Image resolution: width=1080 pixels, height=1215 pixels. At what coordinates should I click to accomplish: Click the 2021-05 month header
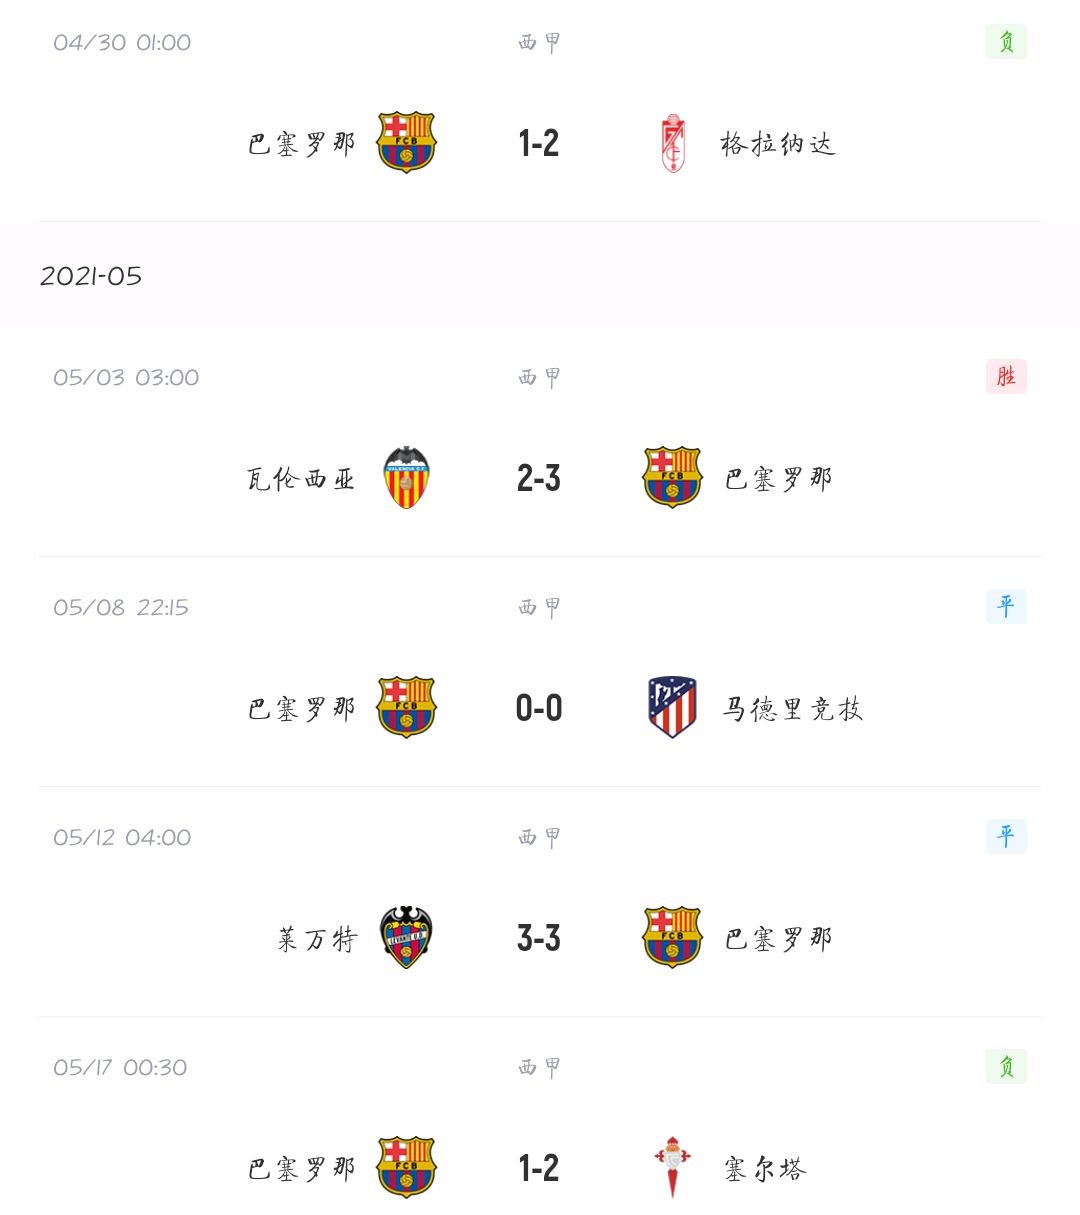(x=91, y=276)
